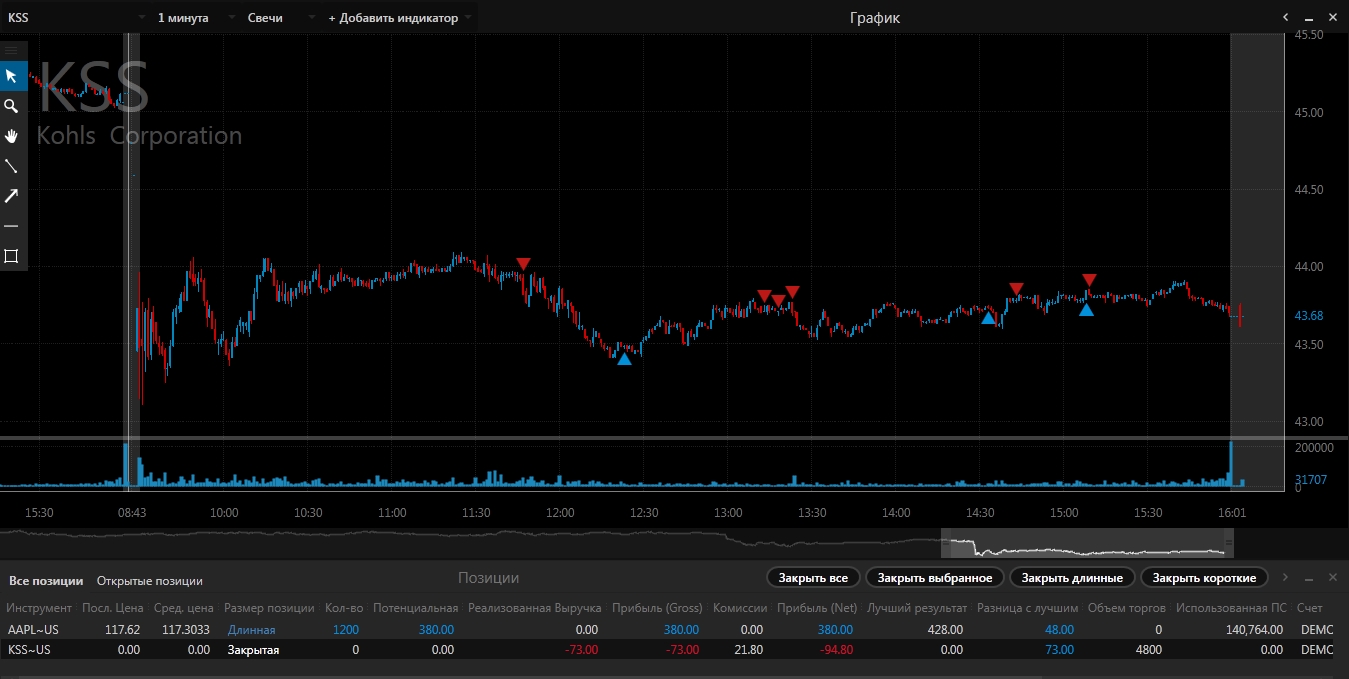Collapse chart panel with left chevron
Screen dimensions: 1349x679
click(1287, 17)
